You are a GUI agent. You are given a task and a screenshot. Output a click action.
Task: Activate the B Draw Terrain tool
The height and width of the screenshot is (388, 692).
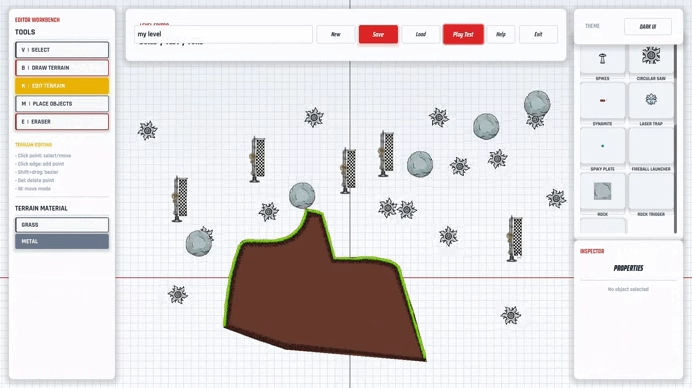coord(62,68)
